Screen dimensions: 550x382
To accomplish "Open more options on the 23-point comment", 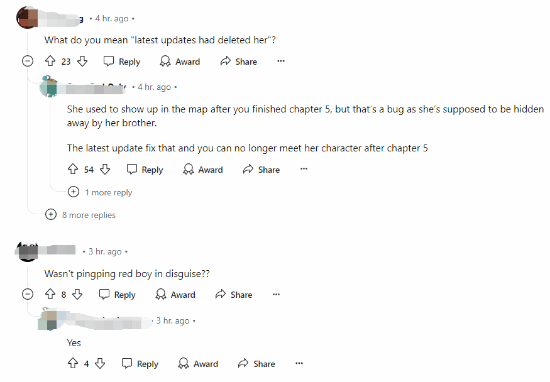I will pyautogui.click(x=281, y=61).
